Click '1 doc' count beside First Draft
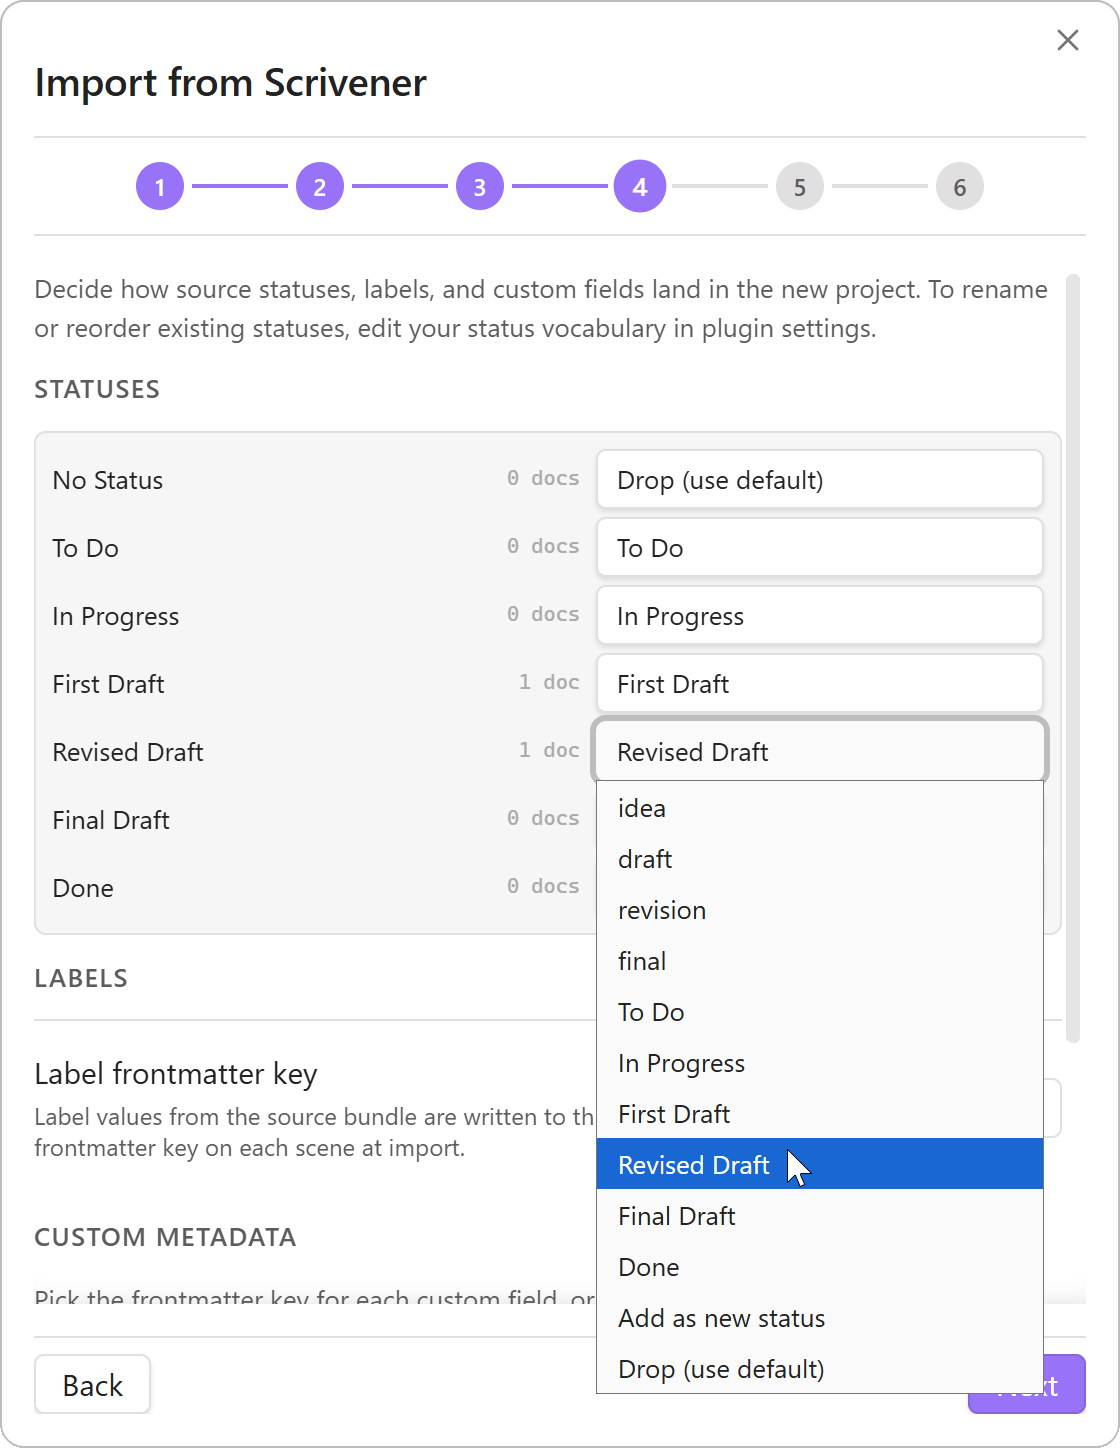This screenshot has height=1448, width=1120. pyautogui.click(x=549, y=682)
